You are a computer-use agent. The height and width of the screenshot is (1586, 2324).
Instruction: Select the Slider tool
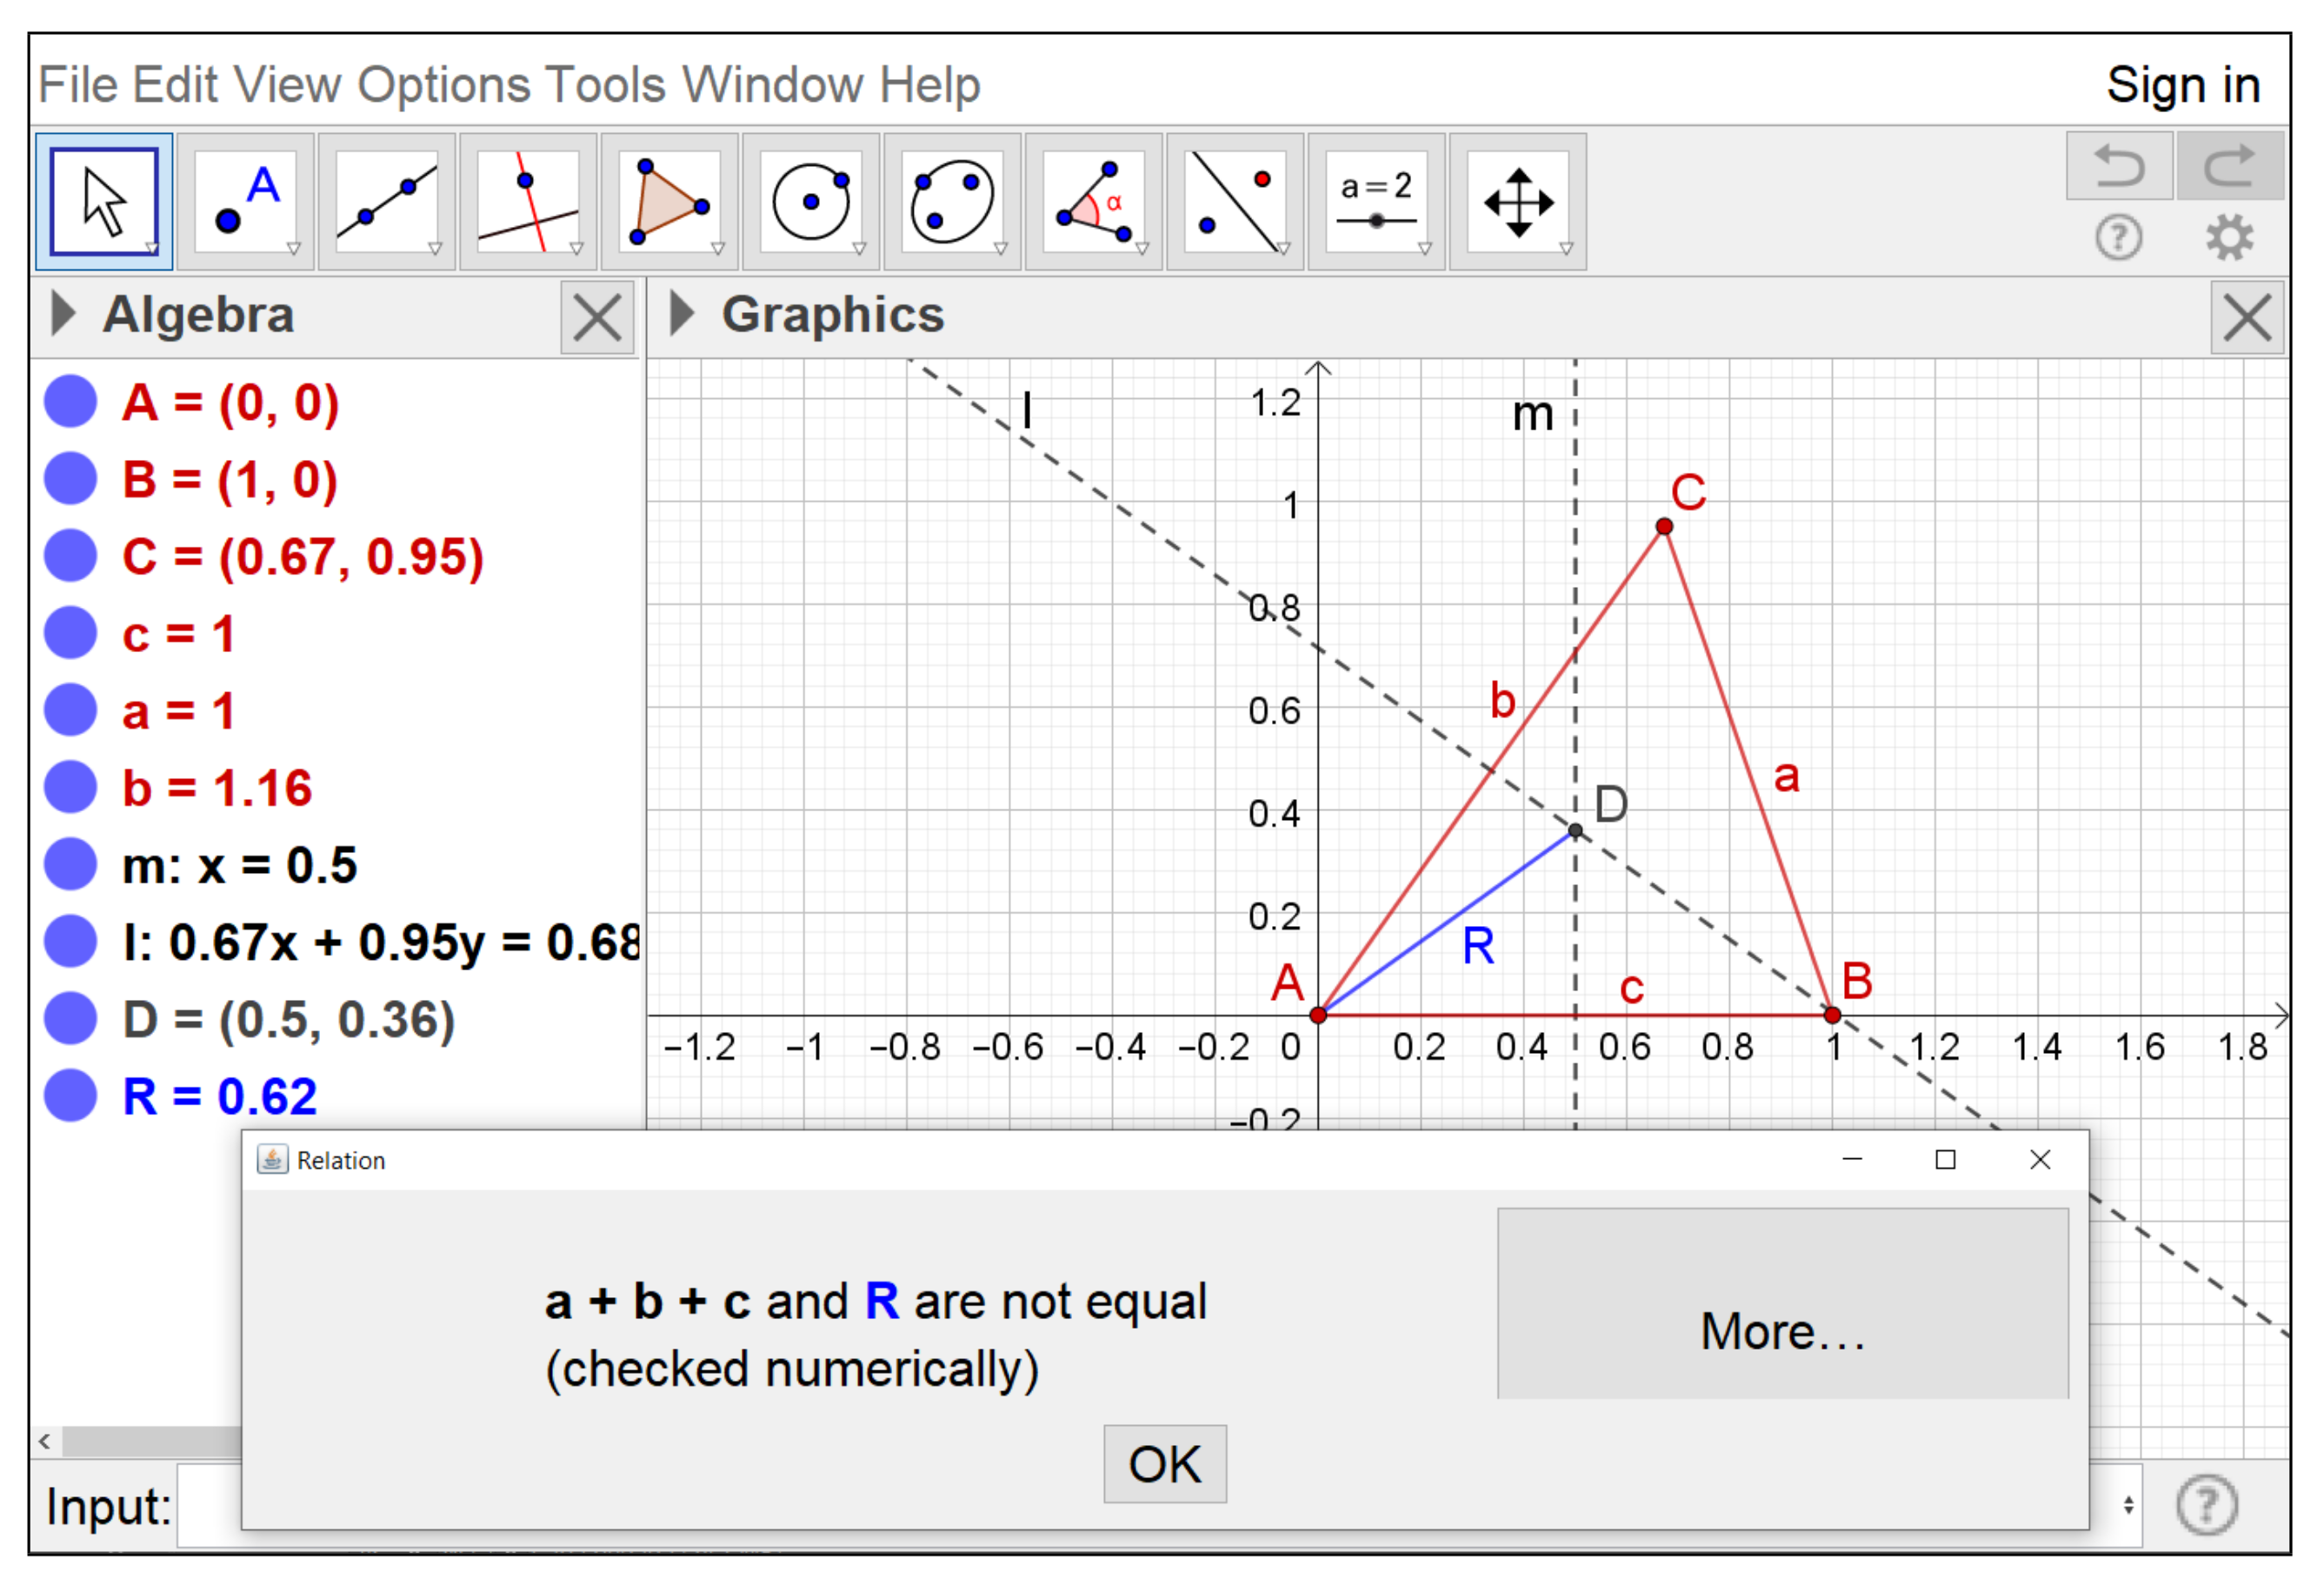click(1378, 203)
